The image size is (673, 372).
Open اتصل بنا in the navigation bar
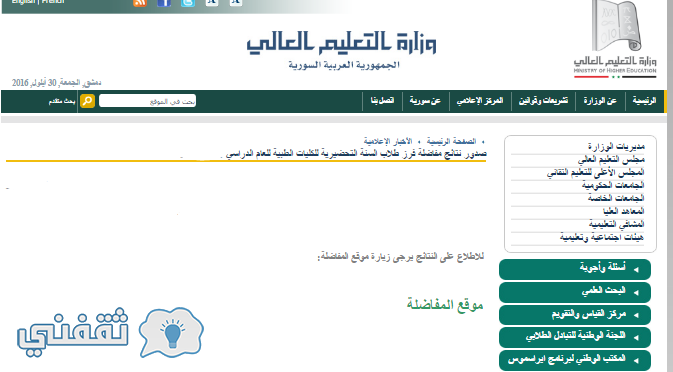pyautogui.click(x=382, y=101)
